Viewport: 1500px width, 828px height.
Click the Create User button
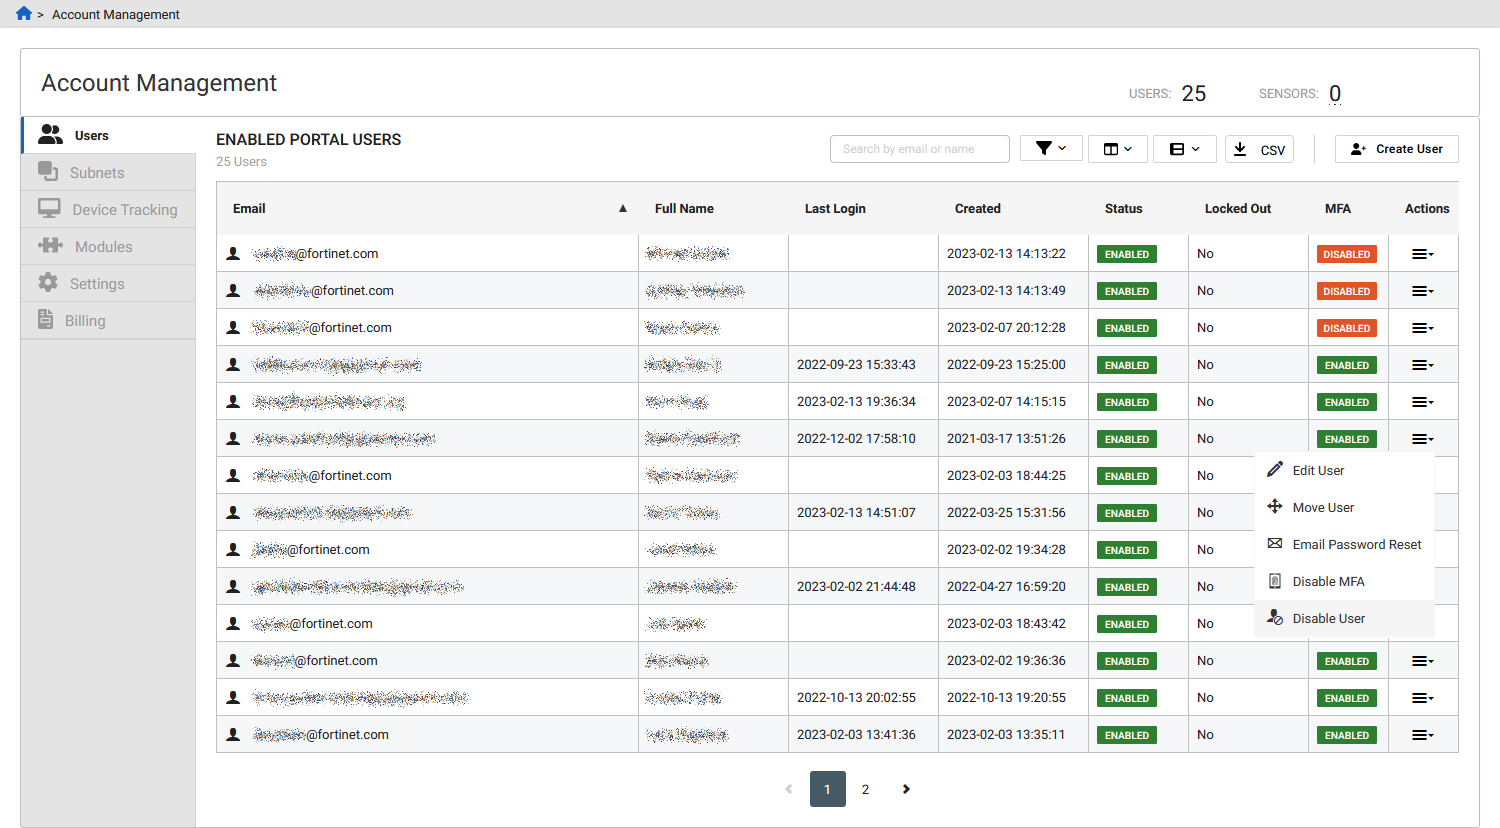pyautogui.click(x=1396, y=148)
